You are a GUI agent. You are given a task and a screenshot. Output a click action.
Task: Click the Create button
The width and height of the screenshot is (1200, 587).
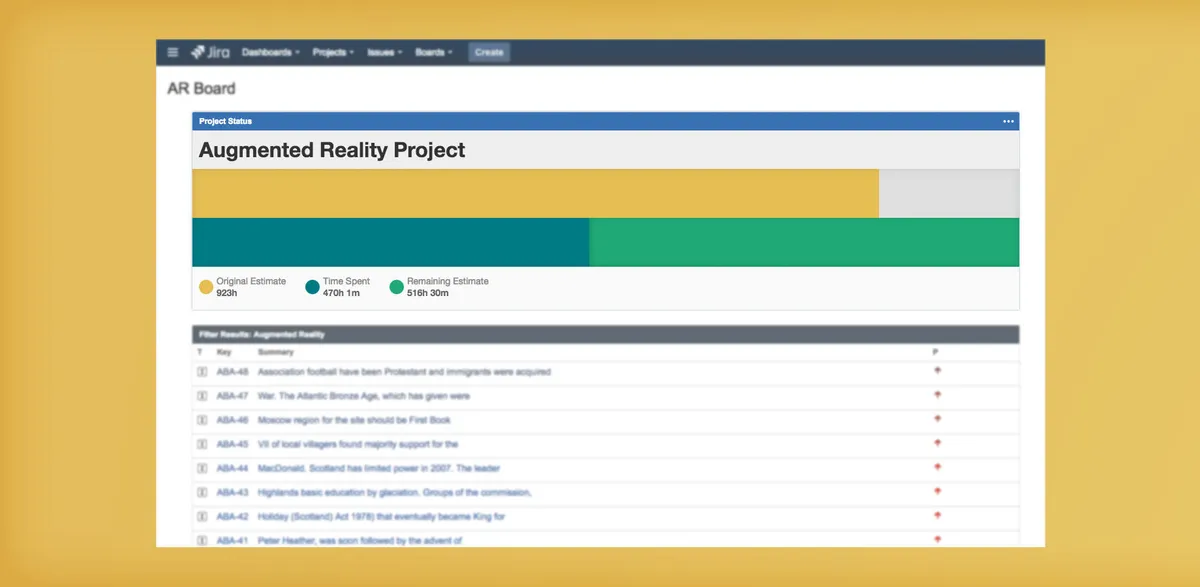489,52
